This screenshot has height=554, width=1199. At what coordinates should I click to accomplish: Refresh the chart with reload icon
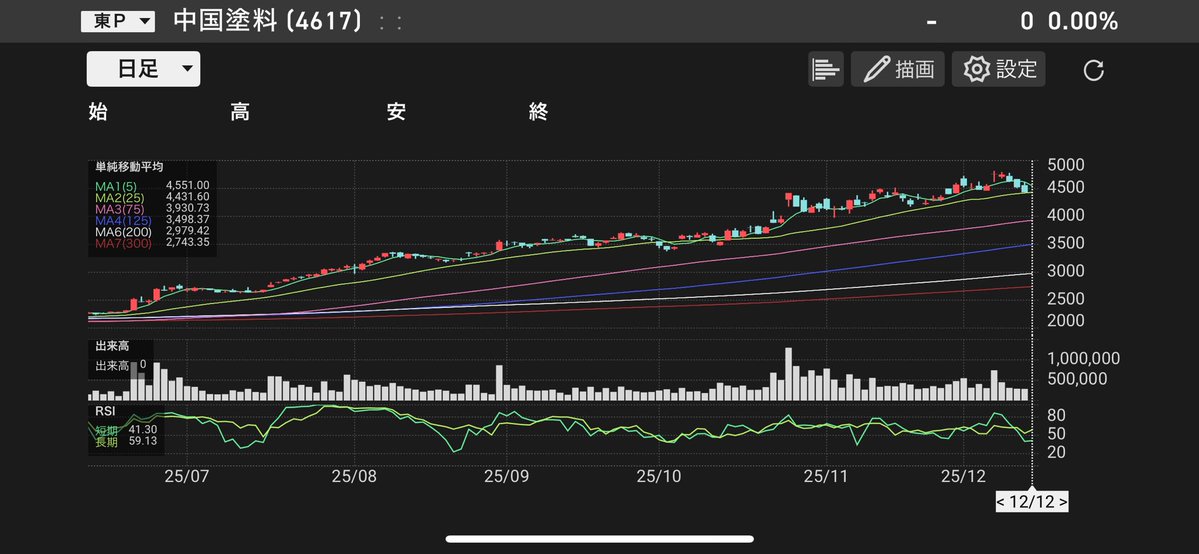[x=1094, y=70]
